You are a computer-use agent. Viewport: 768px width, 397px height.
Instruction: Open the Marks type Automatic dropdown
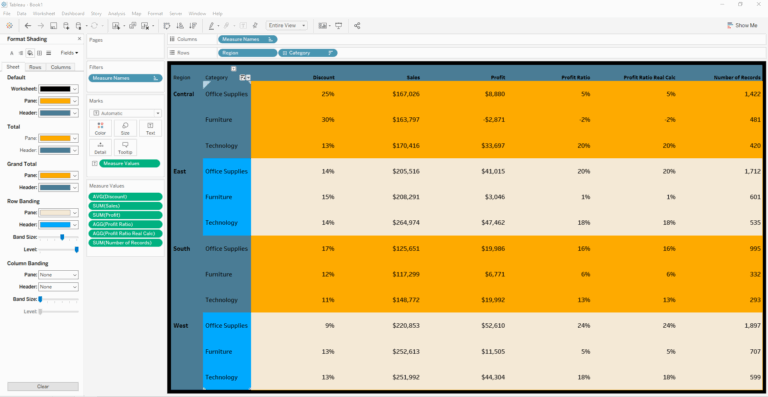click(125, 113)
